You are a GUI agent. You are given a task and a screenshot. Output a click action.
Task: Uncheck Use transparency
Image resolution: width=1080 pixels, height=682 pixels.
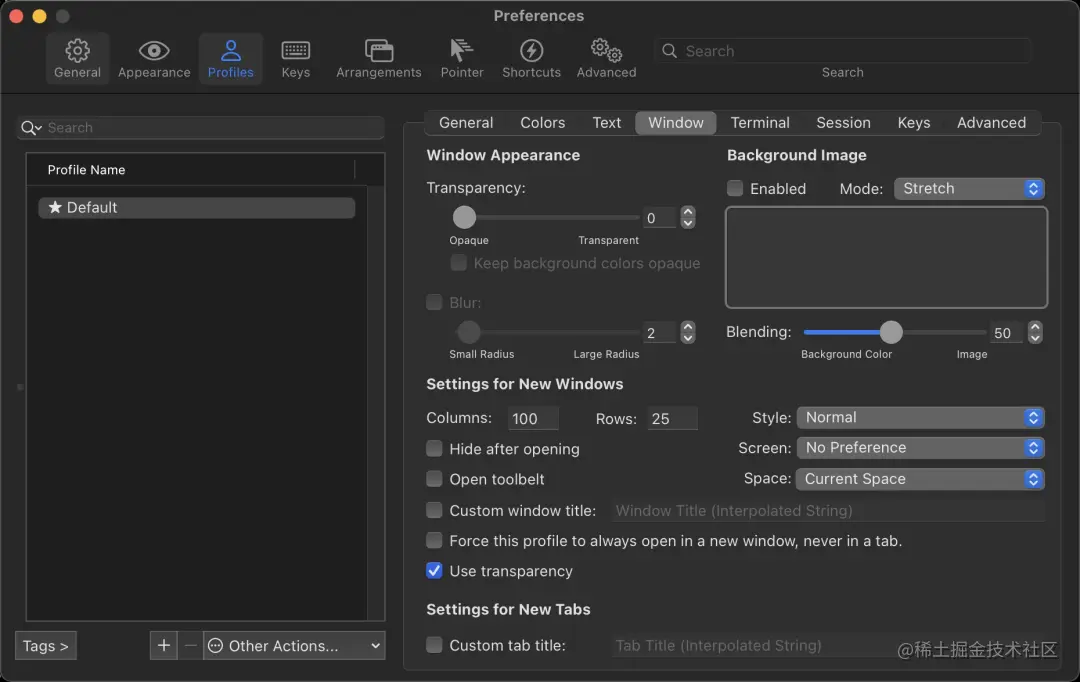(434, 571)
